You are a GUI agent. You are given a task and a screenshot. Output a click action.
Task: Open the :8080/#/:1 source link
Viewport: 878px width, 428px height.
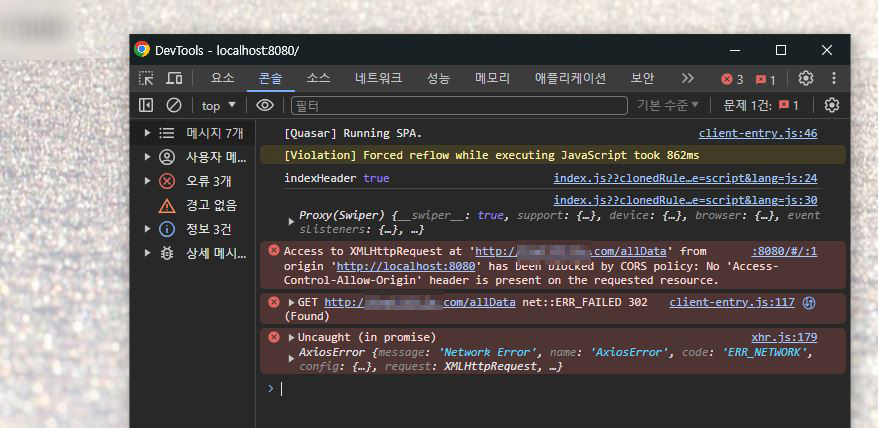pos(784,252)
